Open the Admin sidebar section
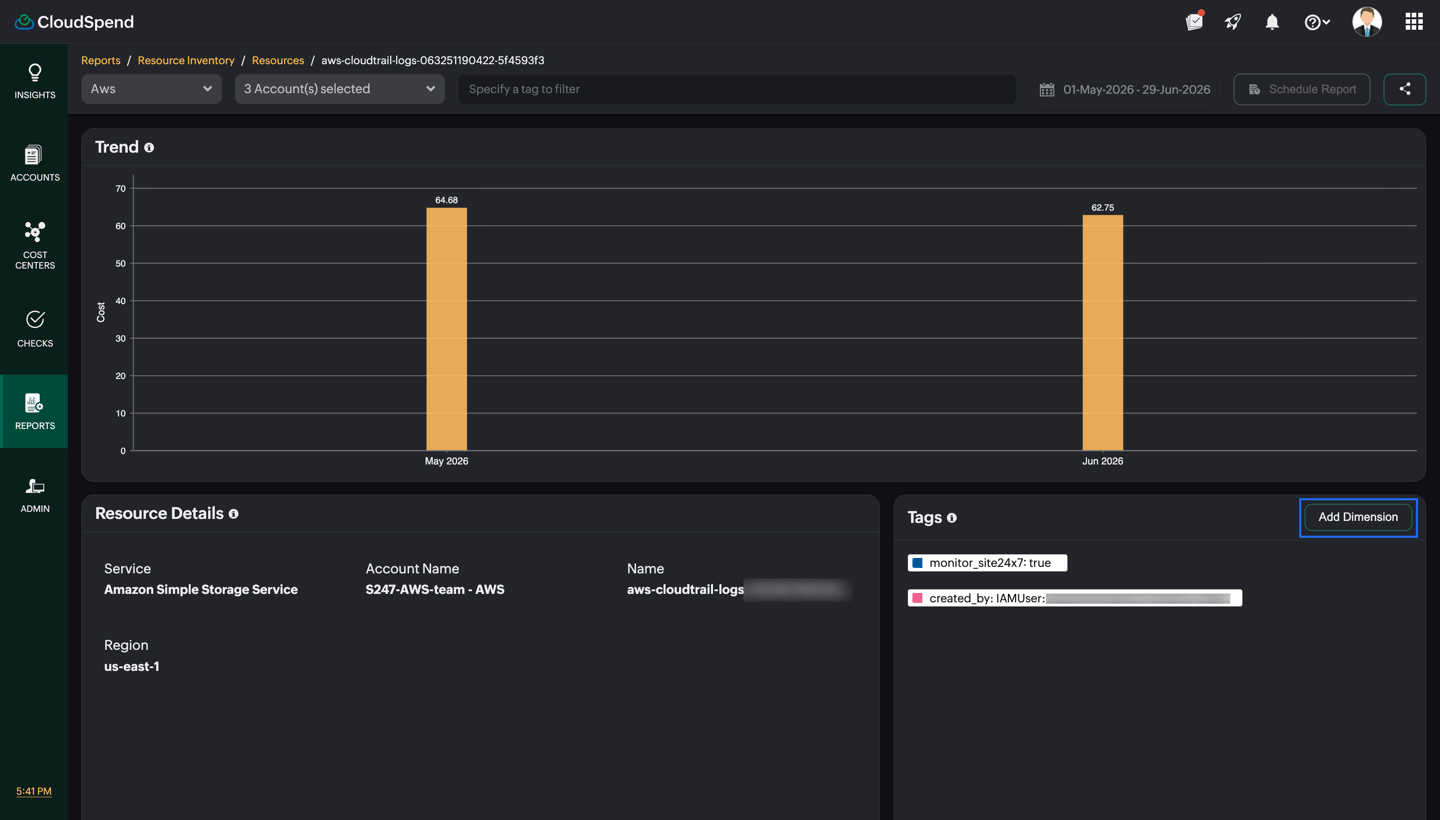This screenshot has height=820, width=1440. point(34,494)
